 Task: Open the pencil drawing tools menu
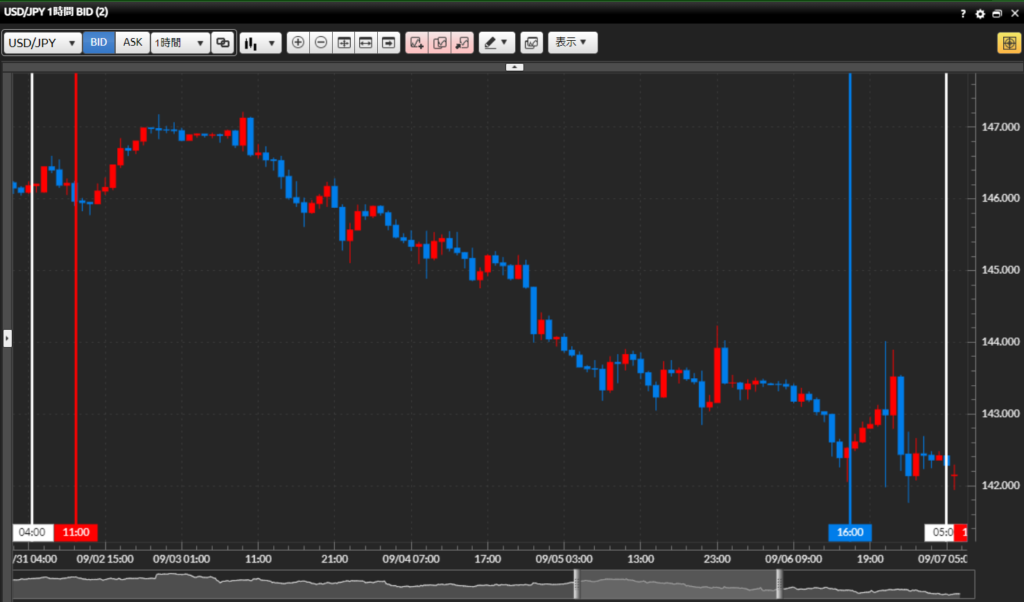(495, 43)
